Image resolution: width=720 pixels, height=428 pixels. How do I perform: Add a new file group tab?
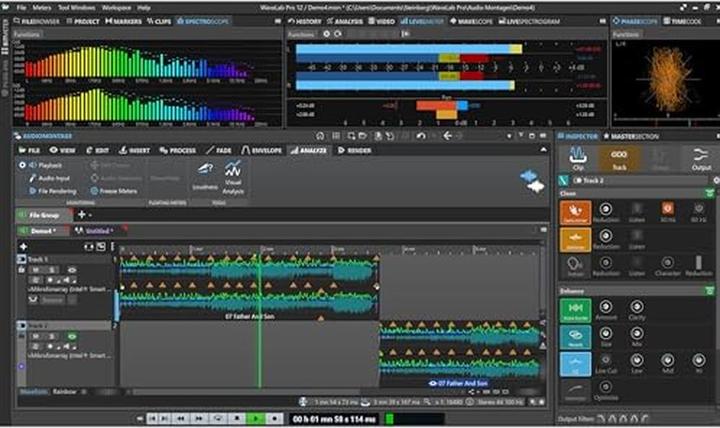click(82, 214)
